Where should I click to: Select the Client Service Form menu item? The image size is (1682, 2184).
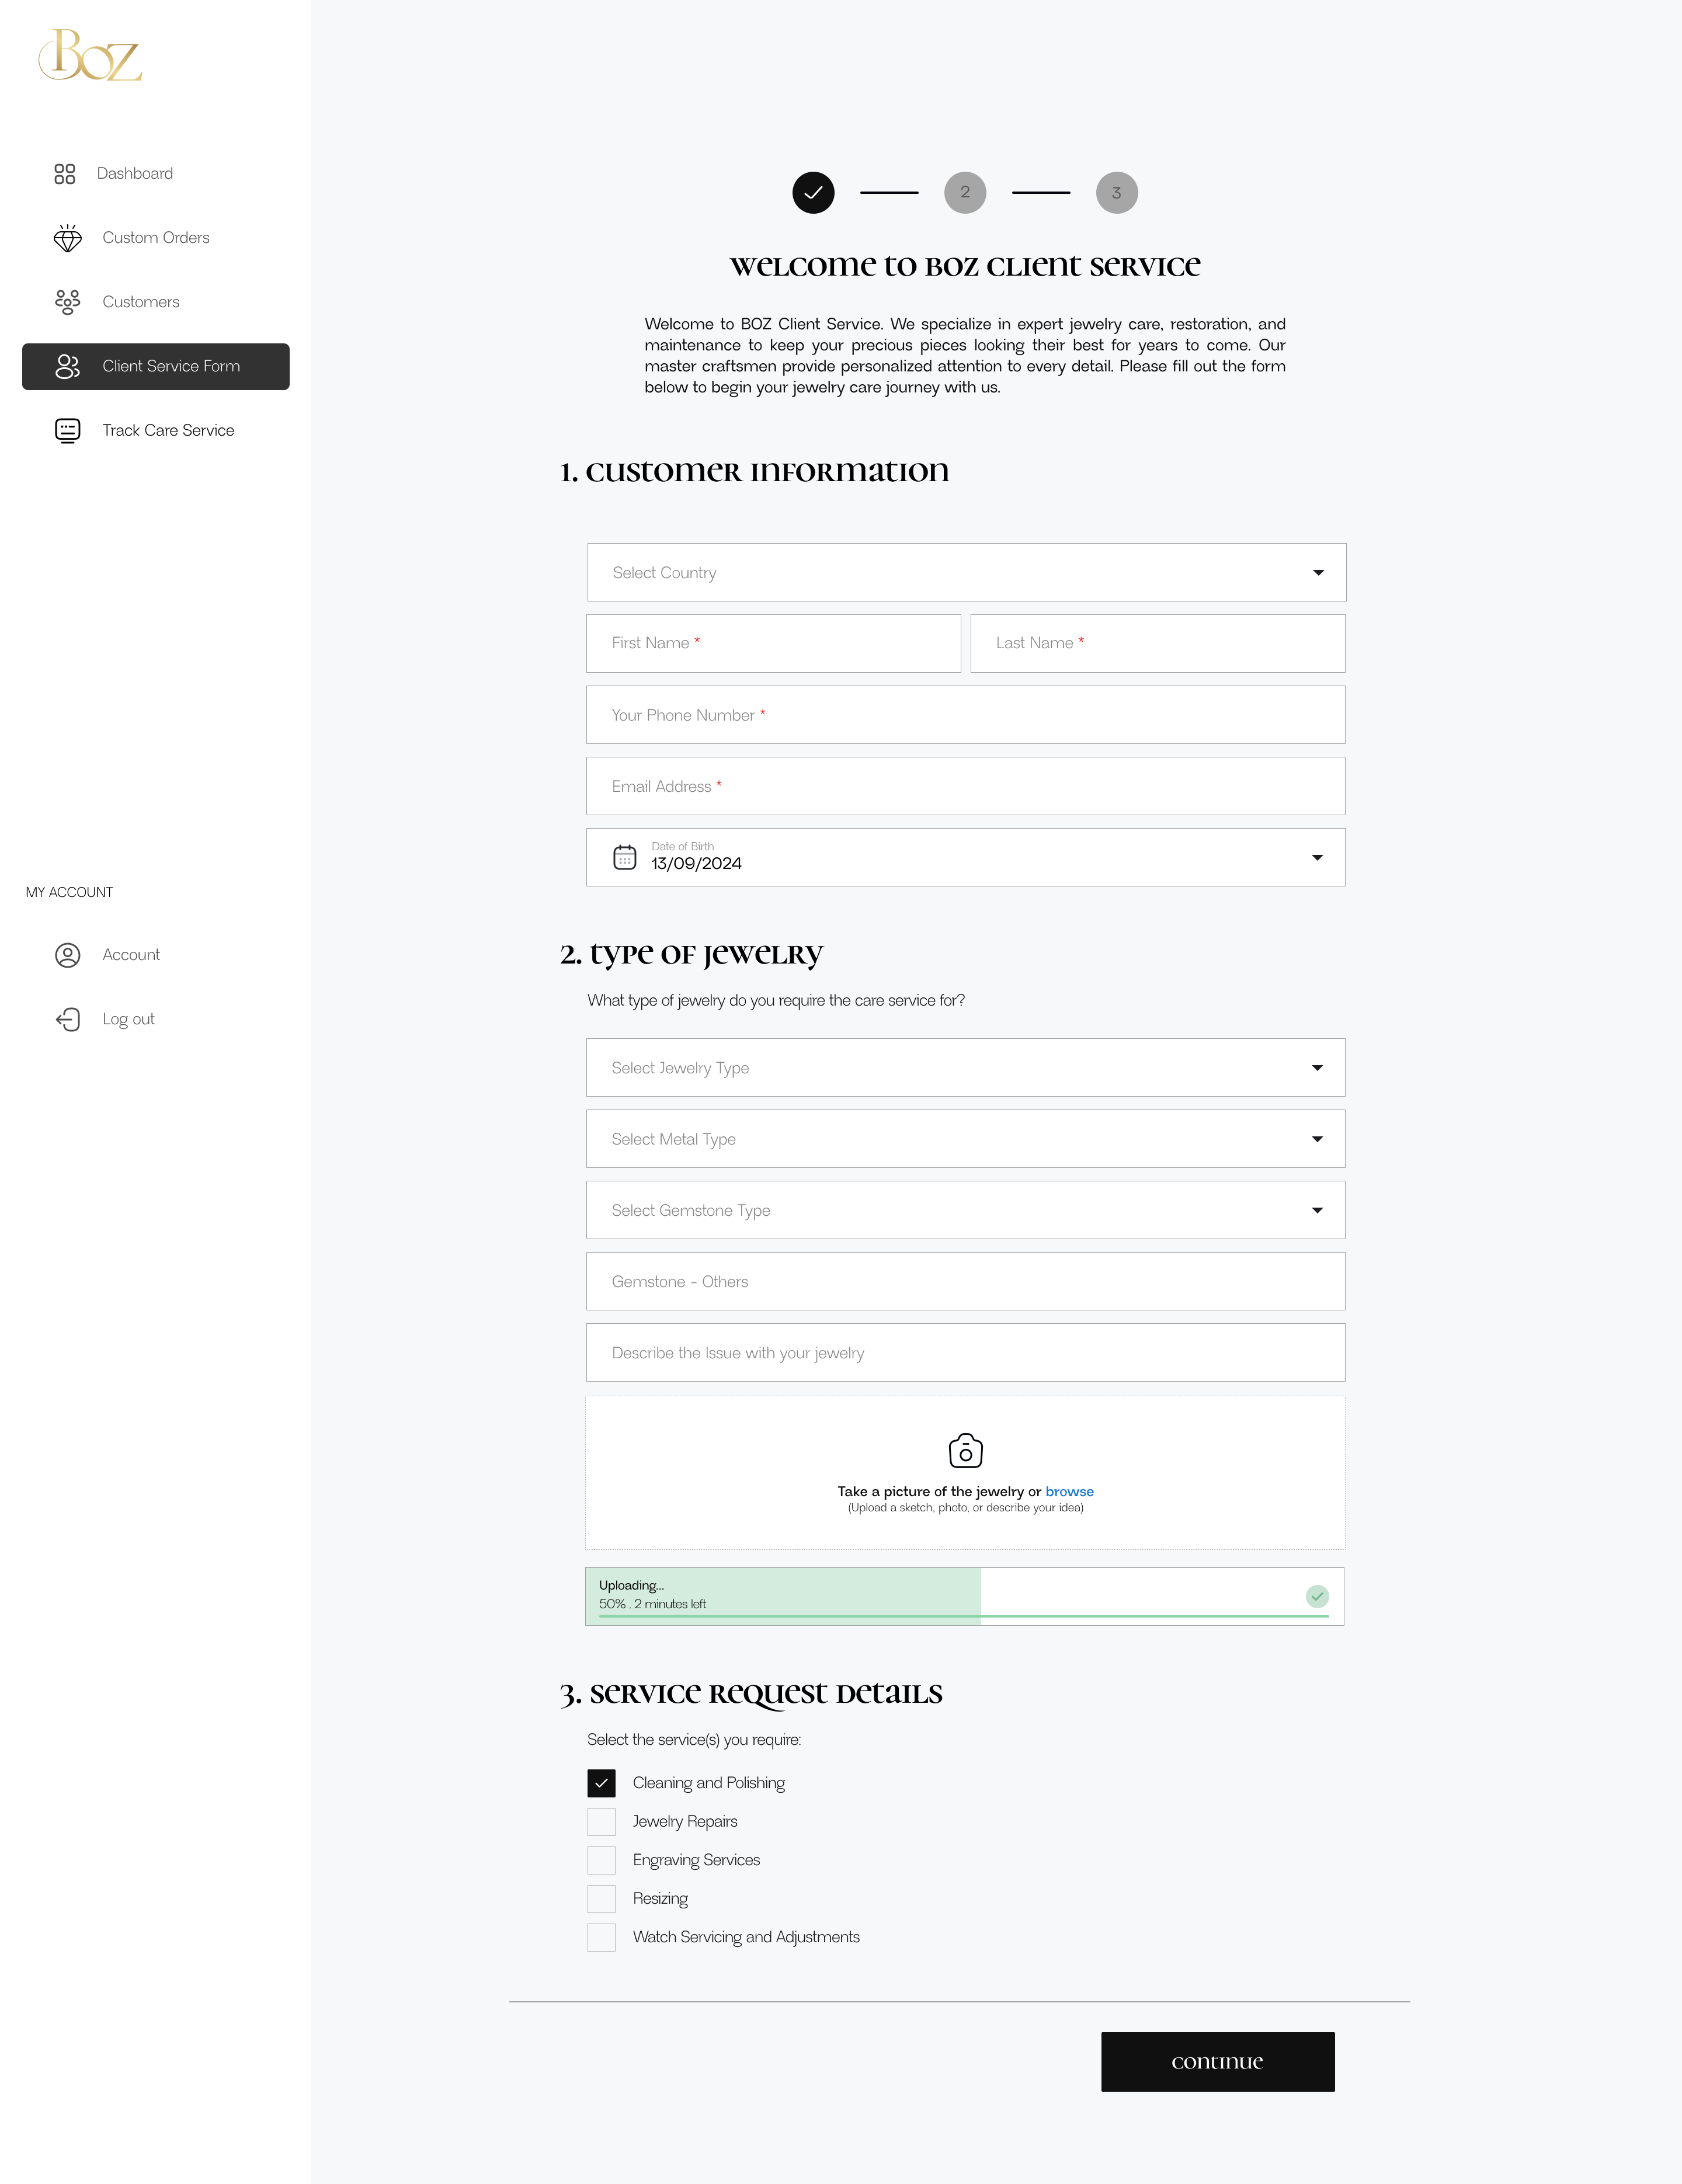156,367
